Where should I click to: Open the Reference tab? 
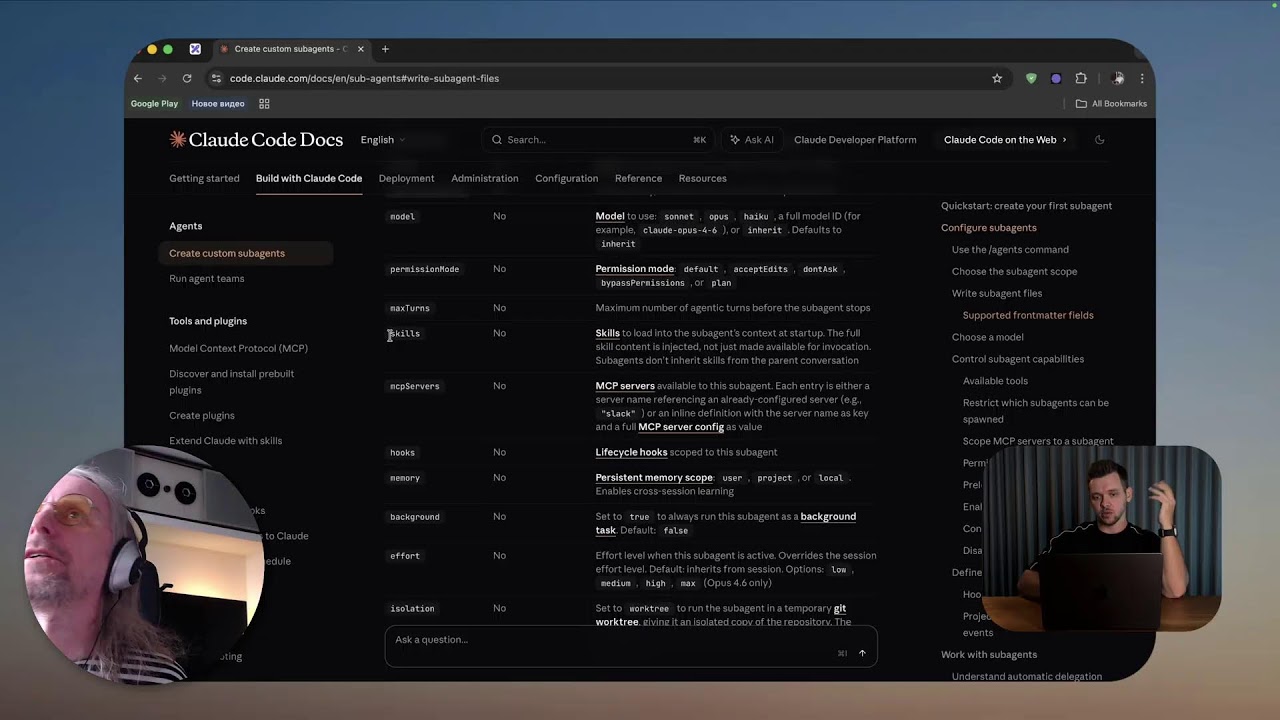pos(638,179)
